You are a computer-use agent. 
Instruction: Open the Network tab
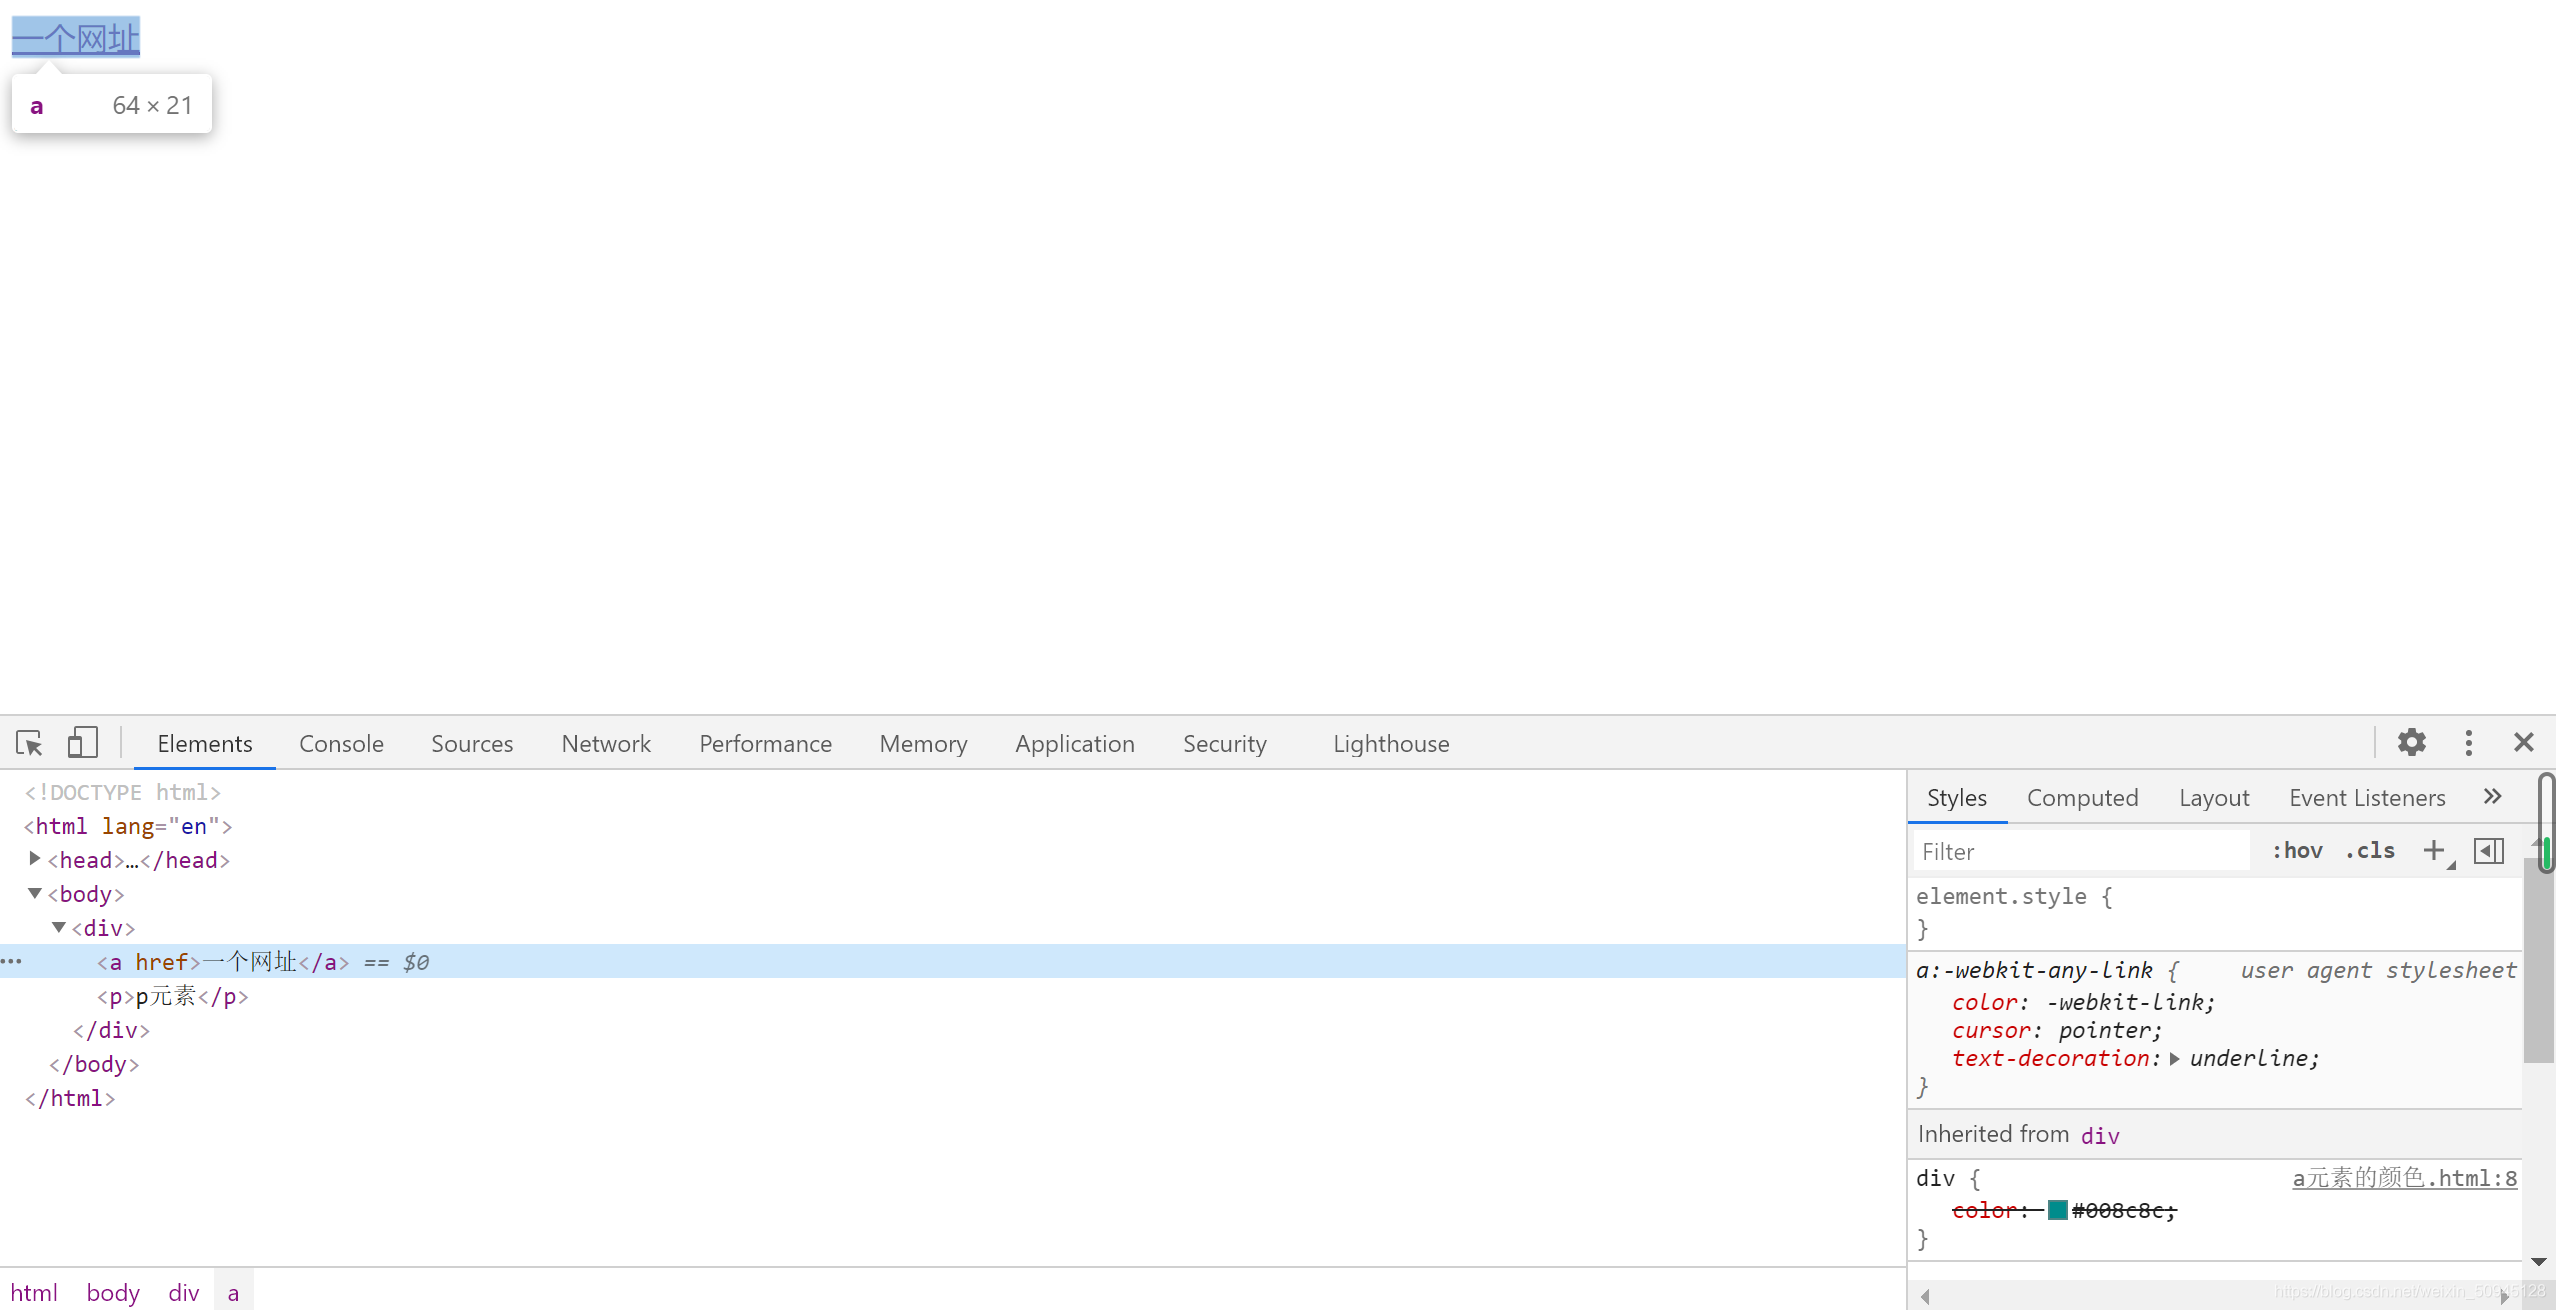[x=606, y=744]
